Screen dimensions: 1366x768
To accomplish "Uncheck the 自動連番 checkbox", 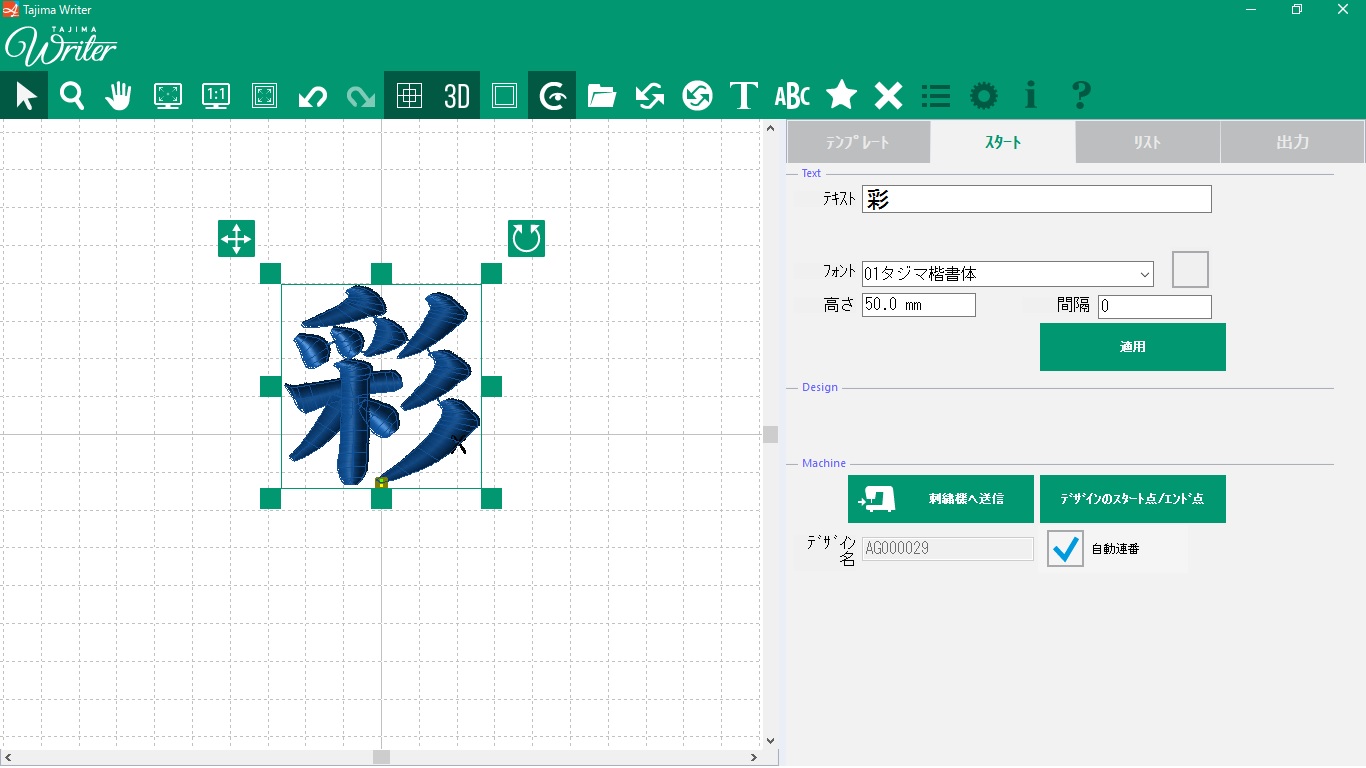I will (x=1065, y=548).
